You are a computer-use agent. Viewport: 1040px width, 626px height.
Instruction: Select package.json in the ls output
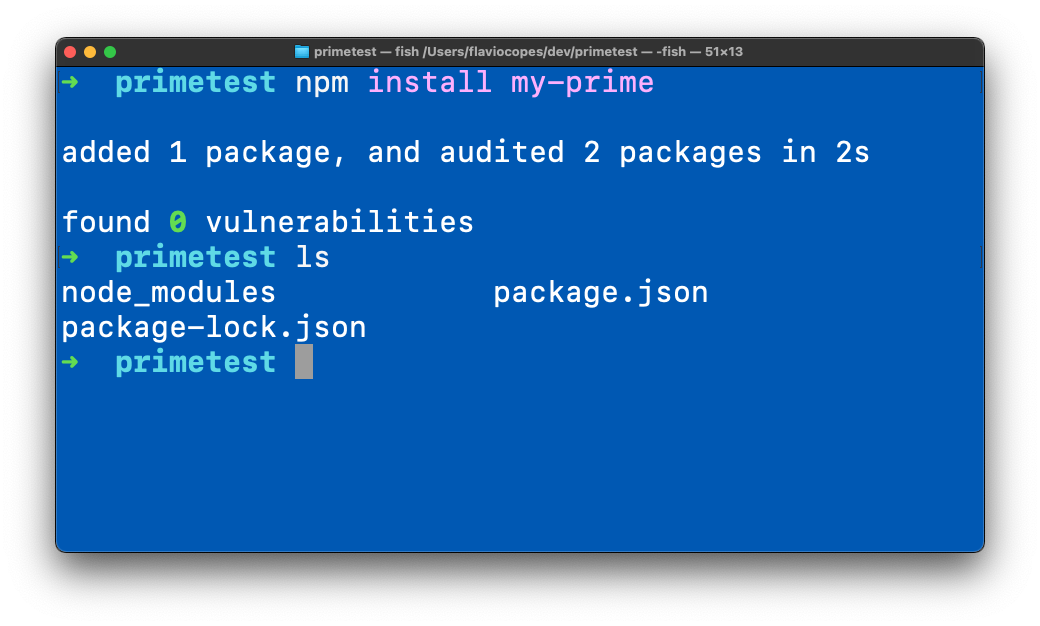coord(600,293)
